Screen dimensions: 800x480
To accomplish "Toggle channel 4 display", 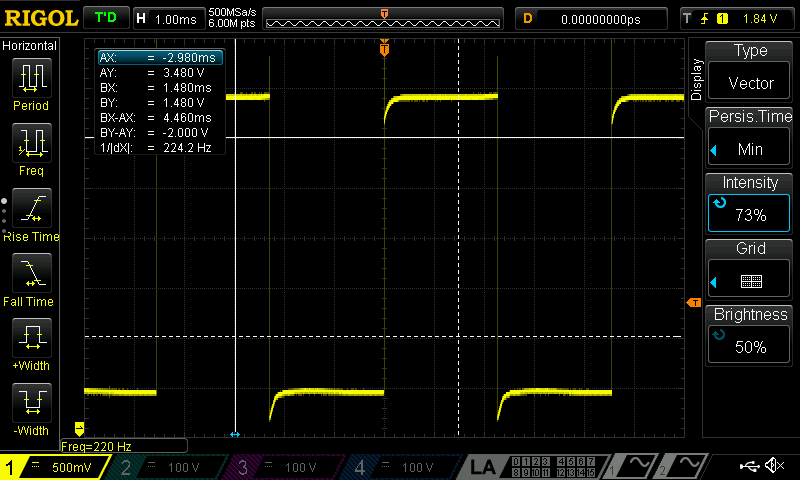I will tap(403, 467).
